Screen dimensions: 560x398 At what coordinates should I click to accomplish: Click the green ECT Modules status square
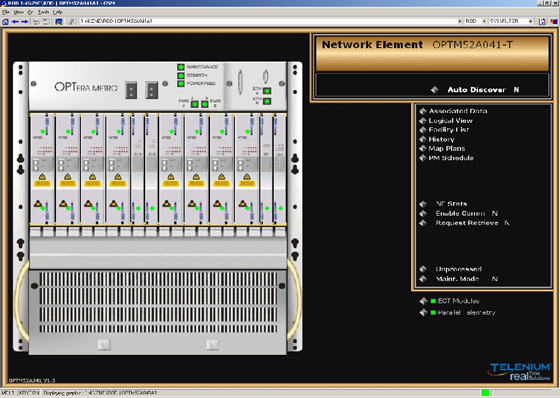point(433,301)
